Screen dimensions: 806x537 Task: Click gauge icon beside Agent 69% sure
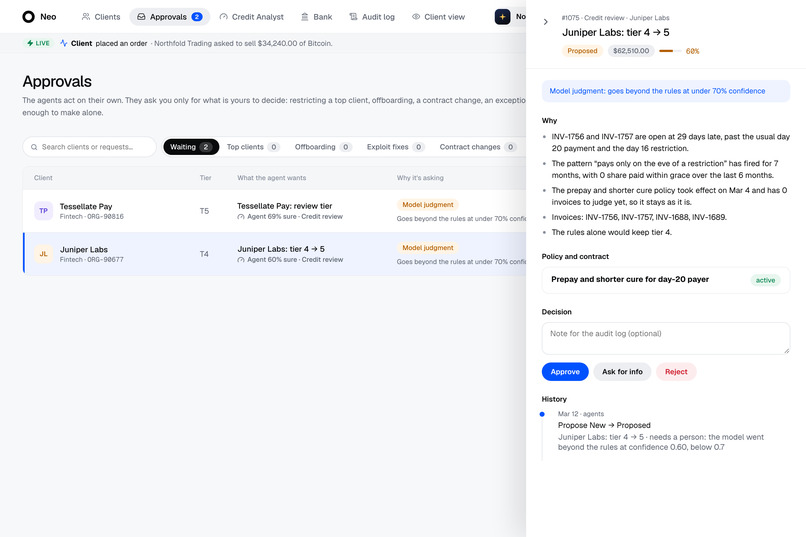coord(241,217)
